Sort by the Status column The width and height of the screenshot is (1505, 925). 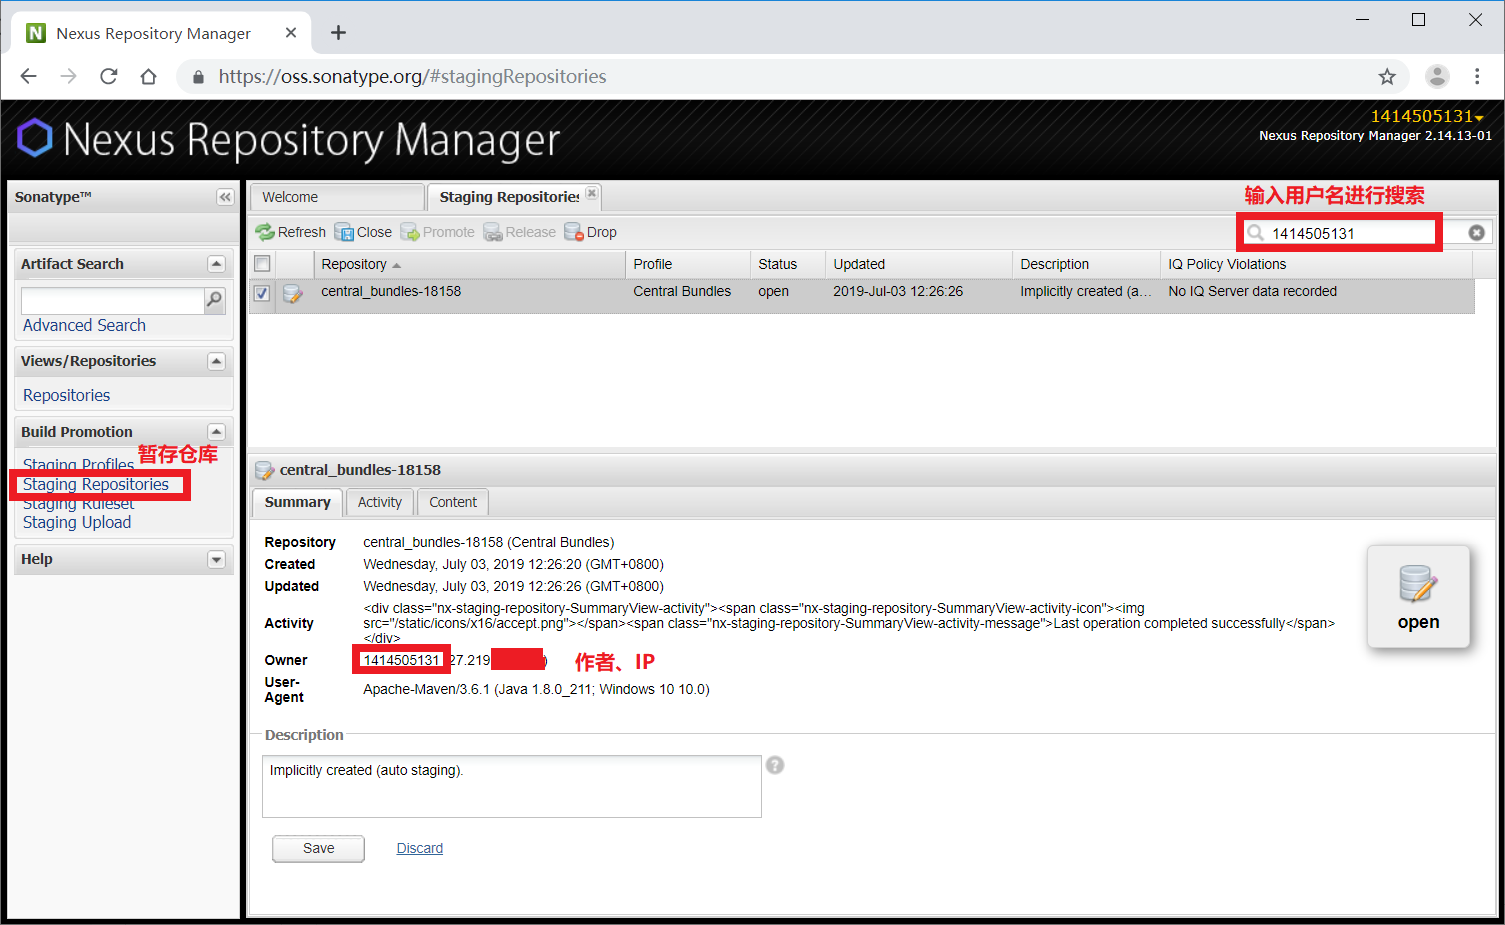[788, 264]
